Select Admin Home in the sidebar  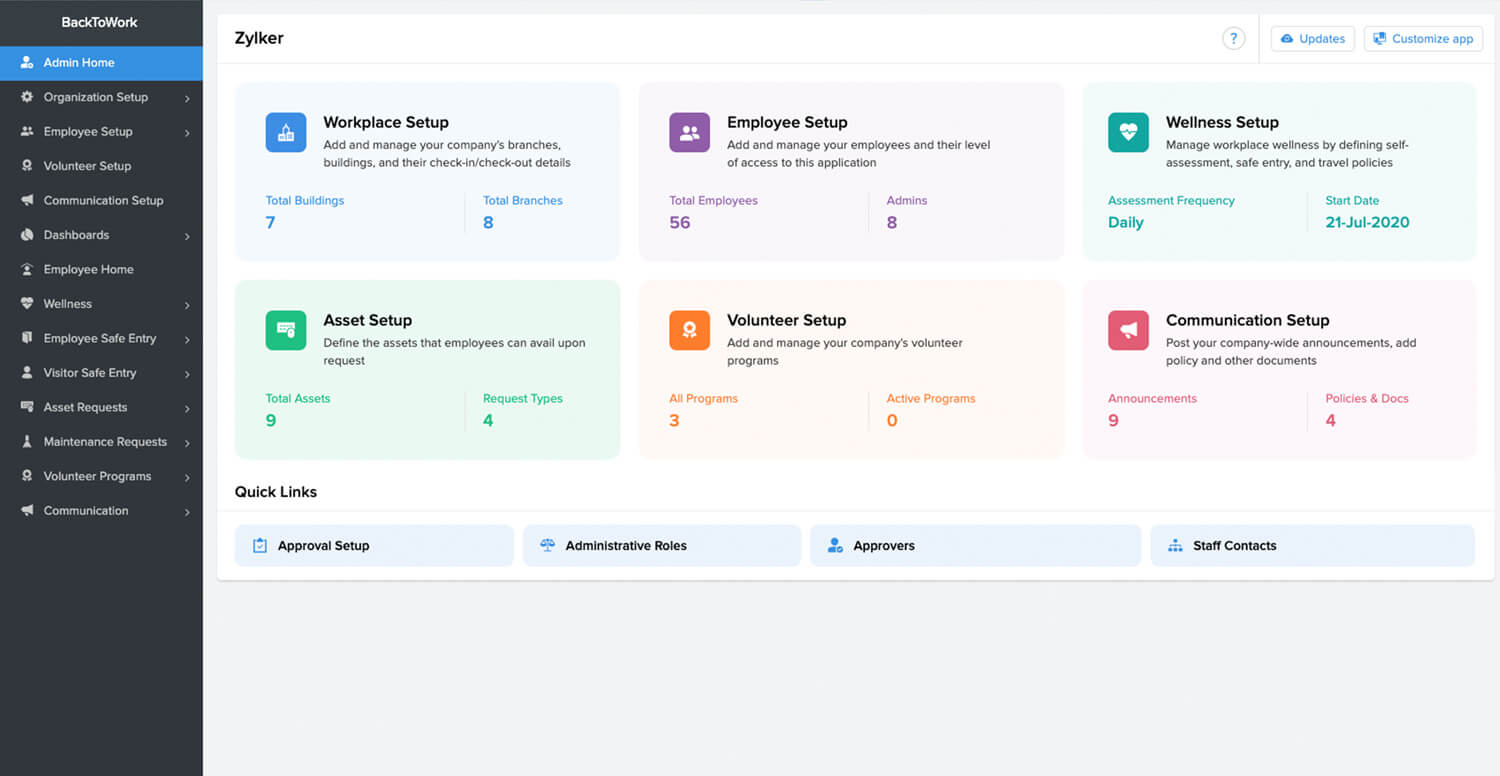click(x=79, y=63)
